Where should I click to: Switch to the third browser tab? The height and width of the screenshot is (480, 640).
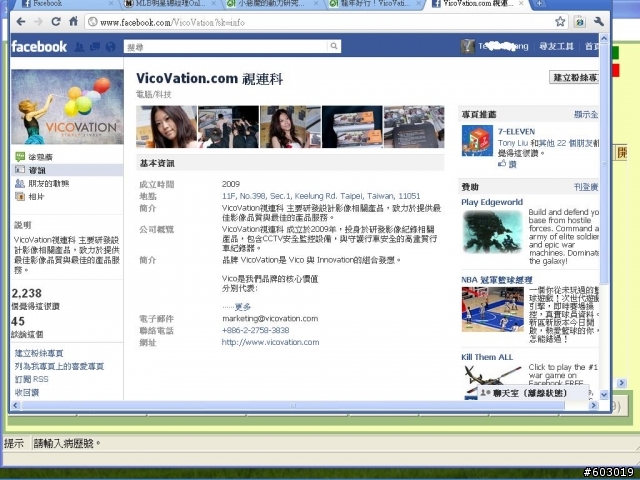[271, 4]
